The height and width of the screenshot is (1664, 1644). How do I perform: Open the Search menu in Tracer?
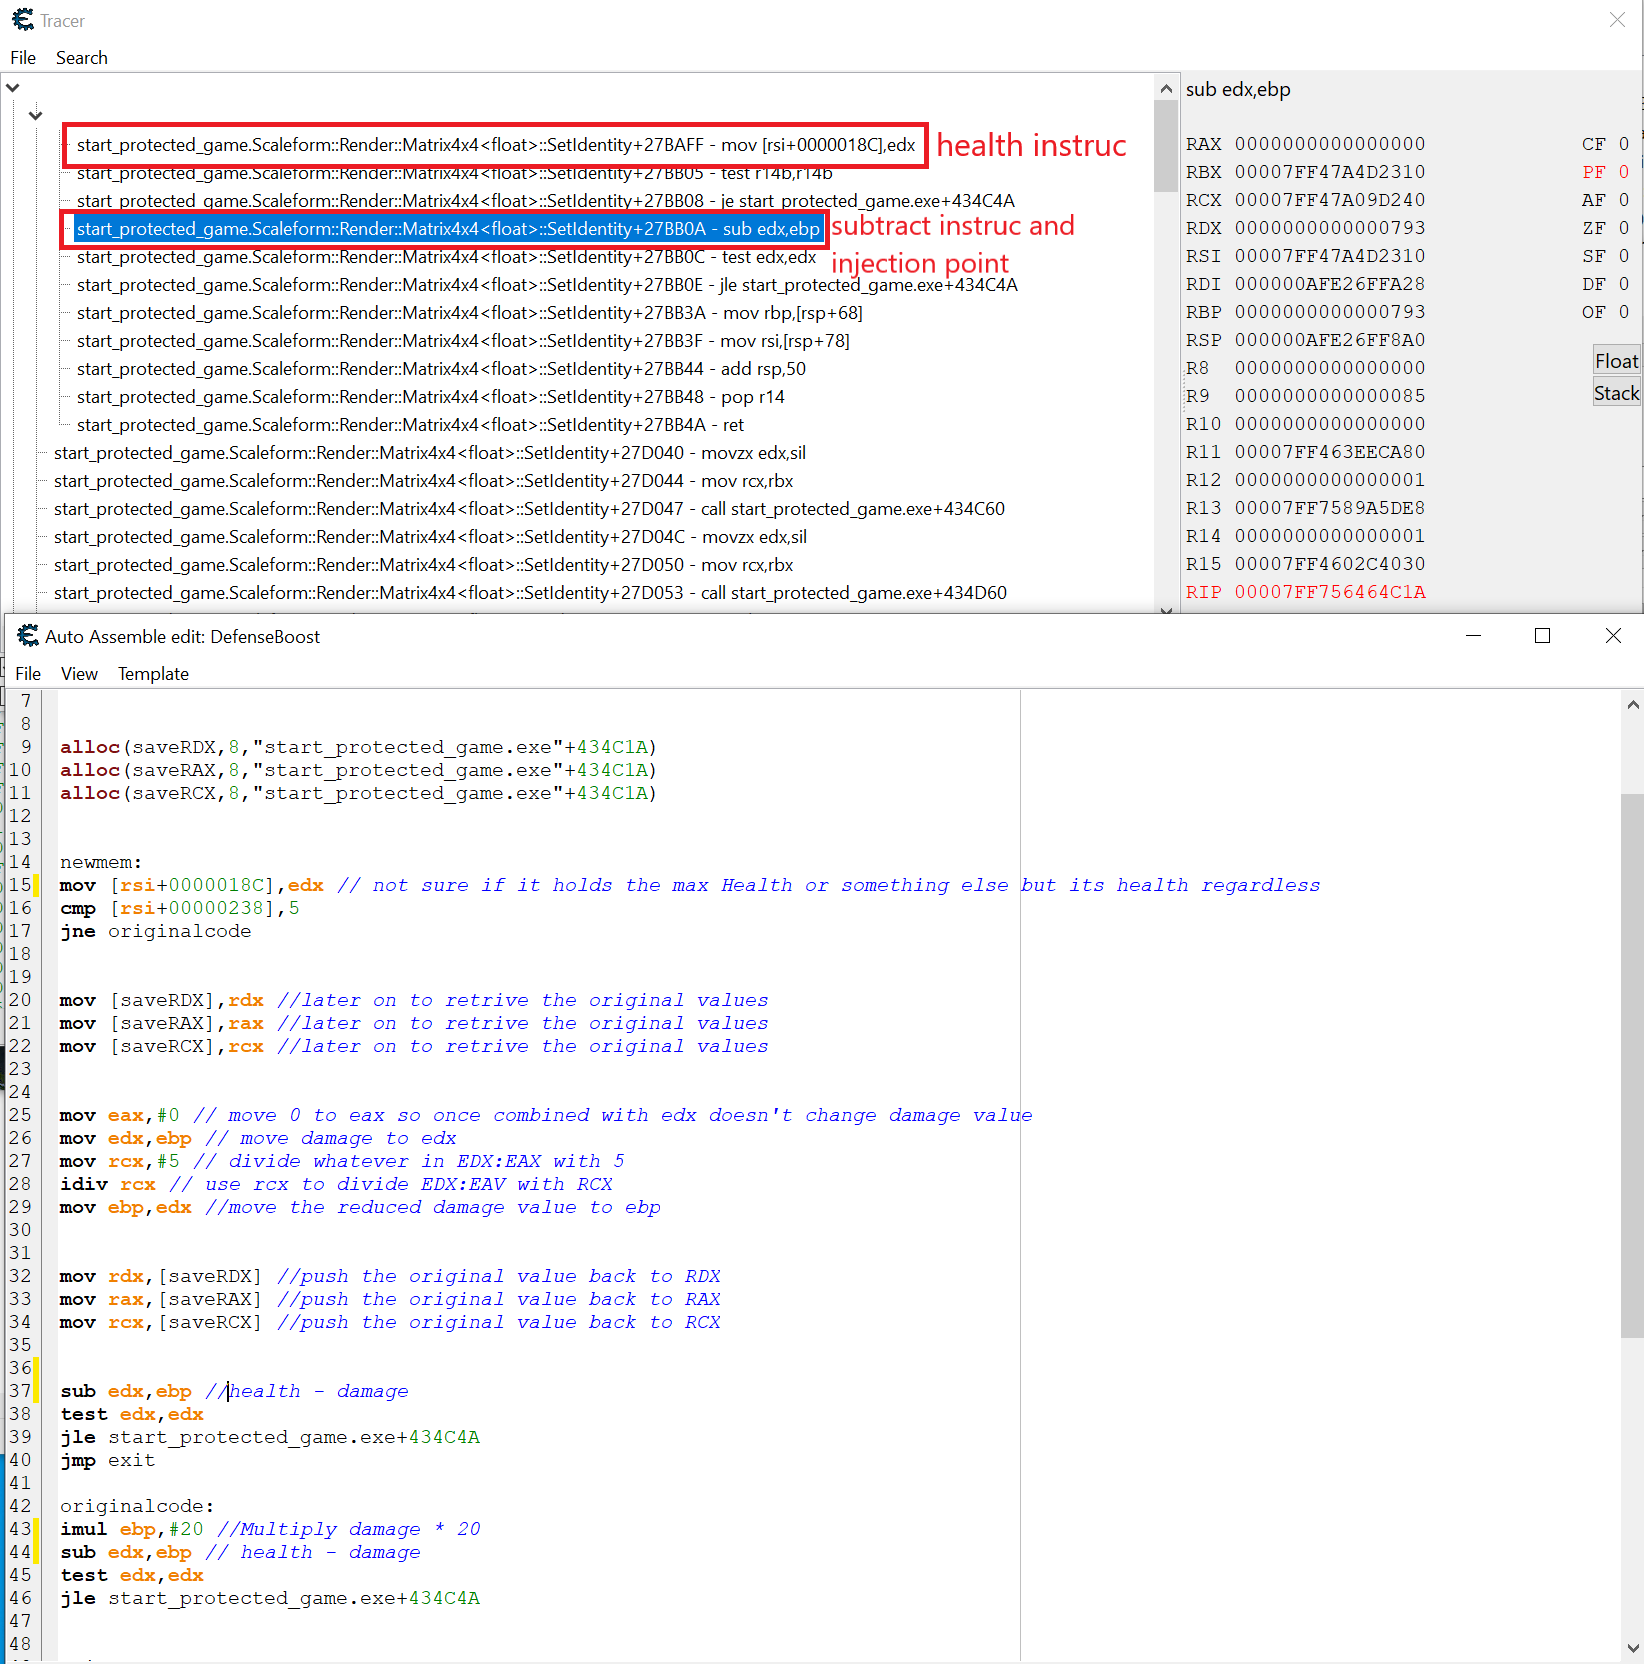point(81,58)
